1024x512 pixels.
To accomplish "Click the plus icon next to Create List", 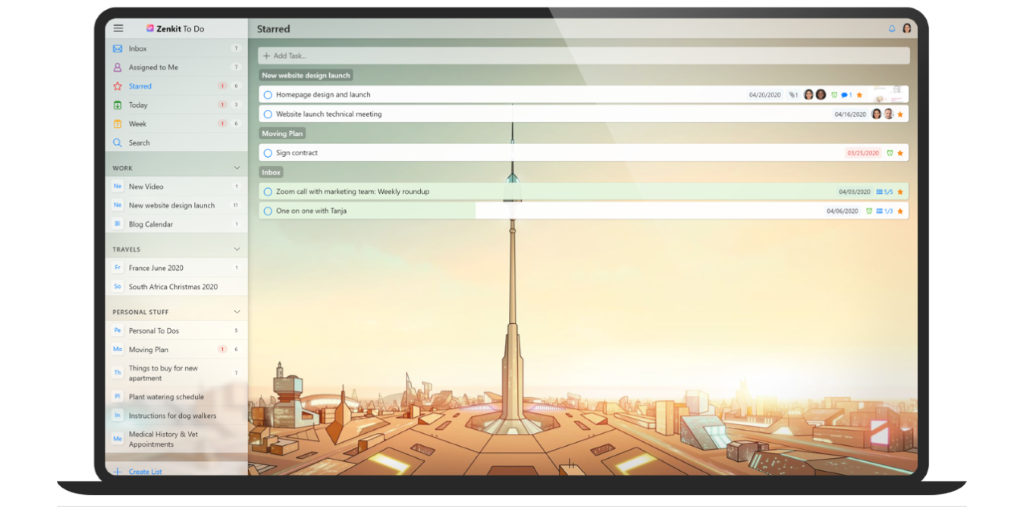I will (118, 472).
